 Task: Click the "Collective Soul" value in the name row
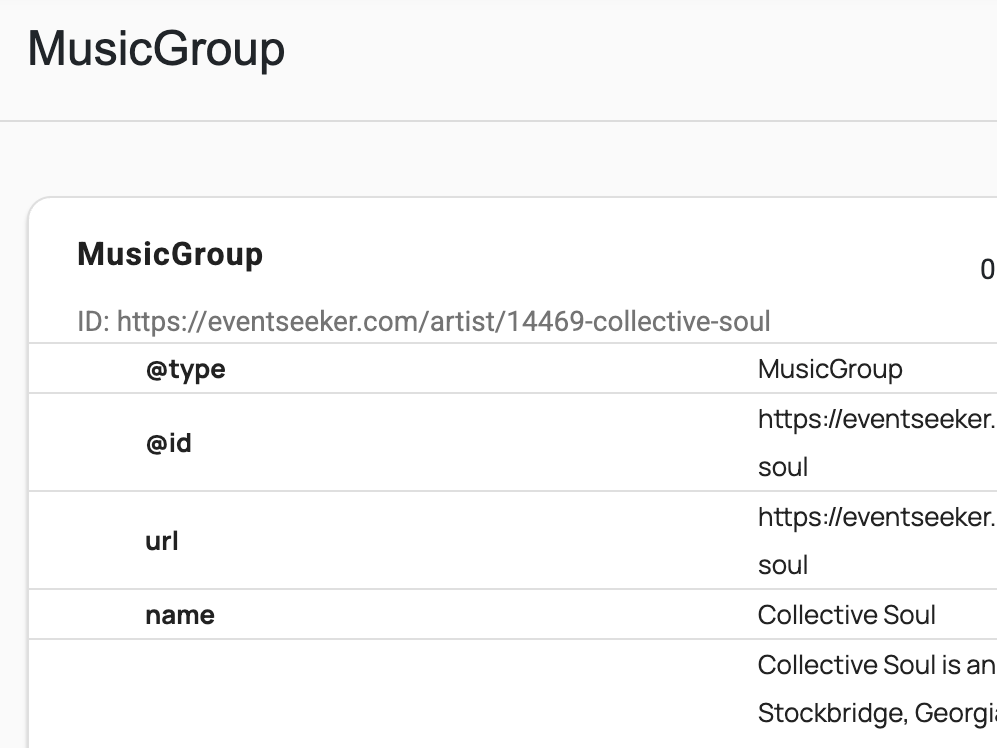[x=846, y=614]
